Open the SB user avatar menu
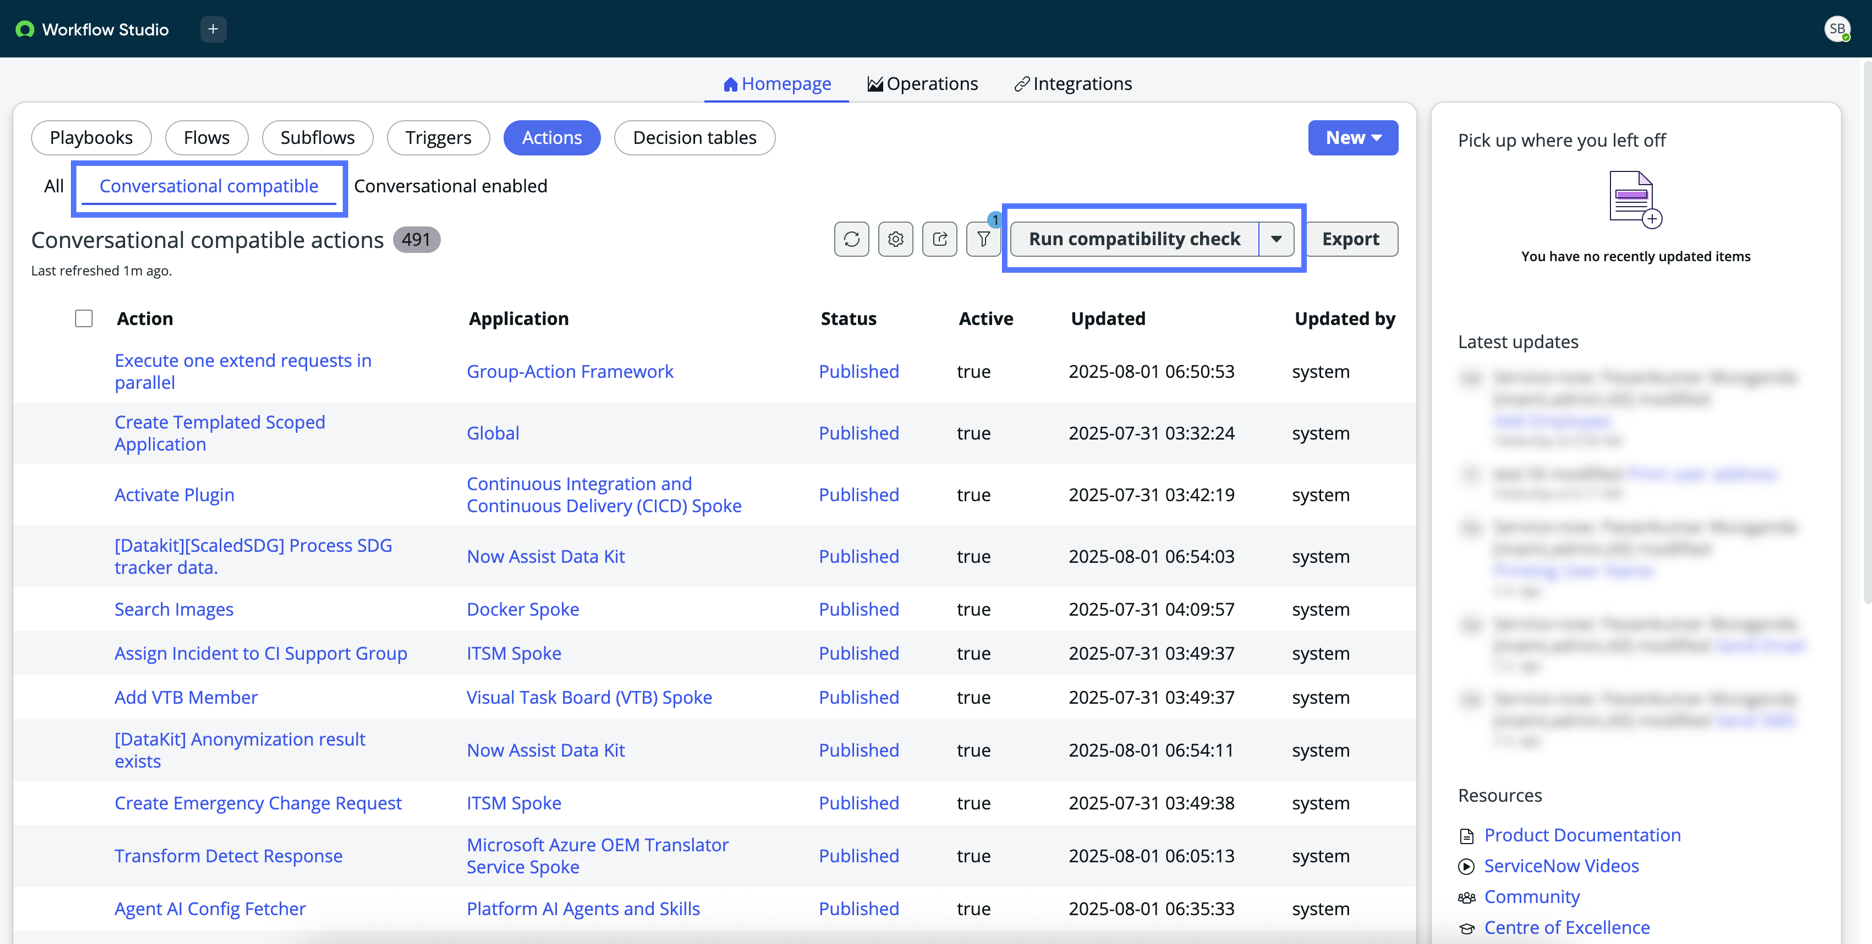Screen dimensions: 1872x944 [1837, 29]
